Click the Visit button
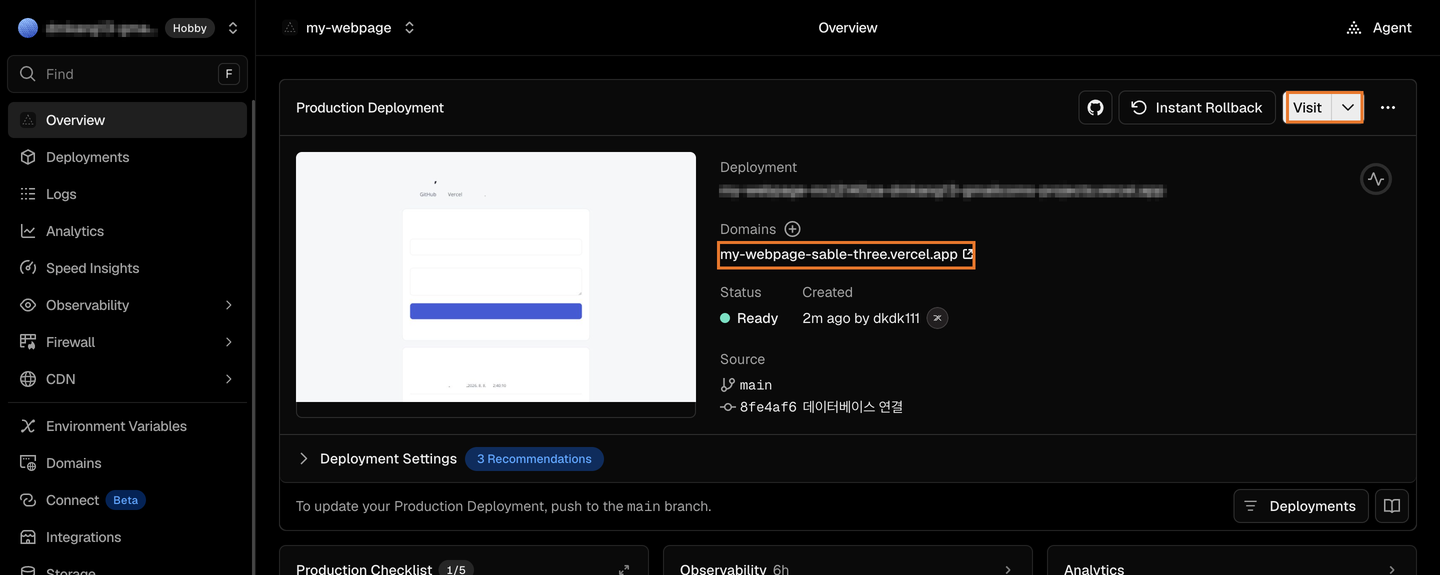The height and width of the screenshot is (575, 1440). coord(1308,107)
